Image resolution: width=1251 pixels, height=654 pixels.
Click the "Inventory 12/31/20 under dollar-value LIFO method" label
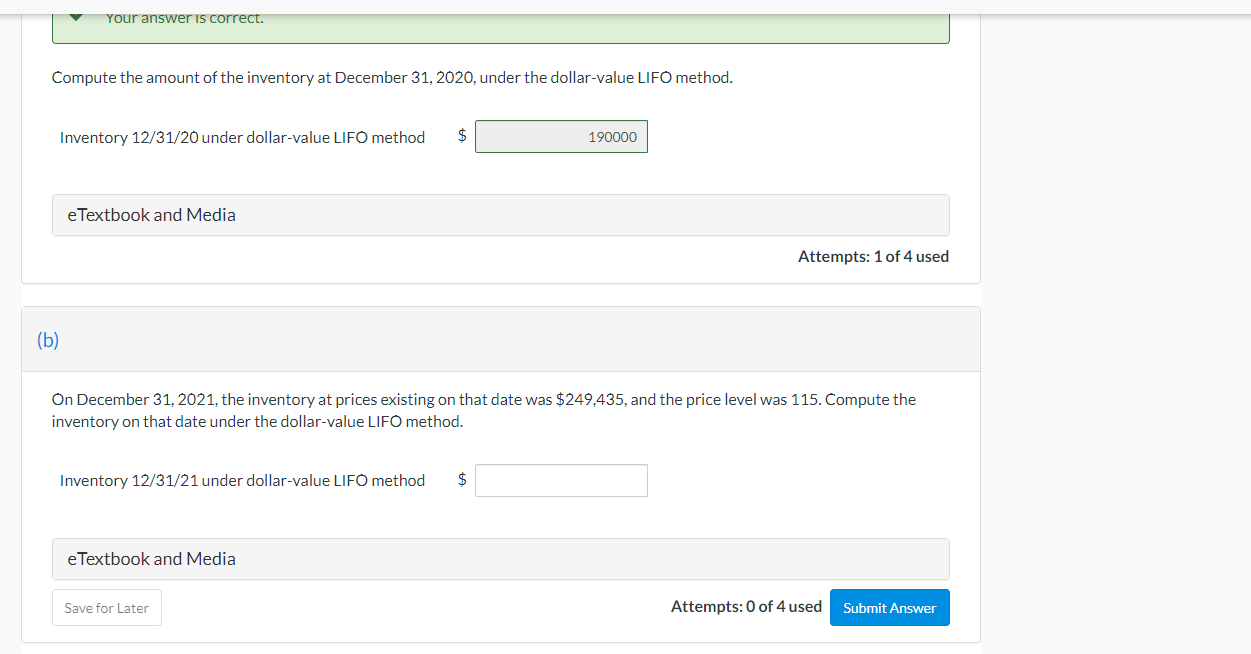242,138
